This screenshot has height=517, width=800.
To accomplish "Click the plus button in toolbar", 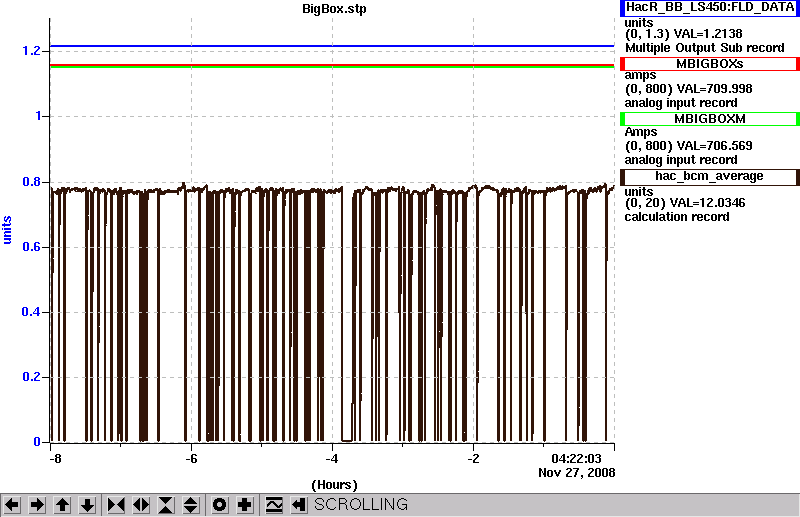I will (244, 505).
